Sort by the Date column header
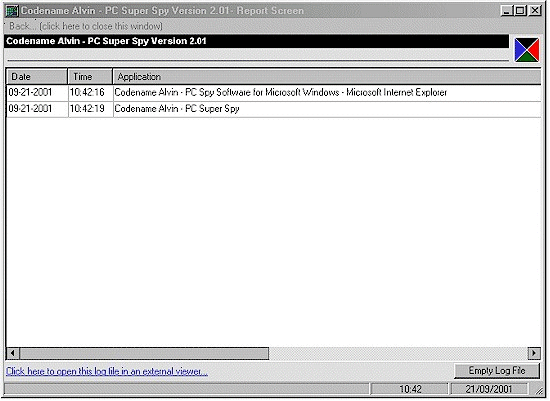 pos(37,76)
